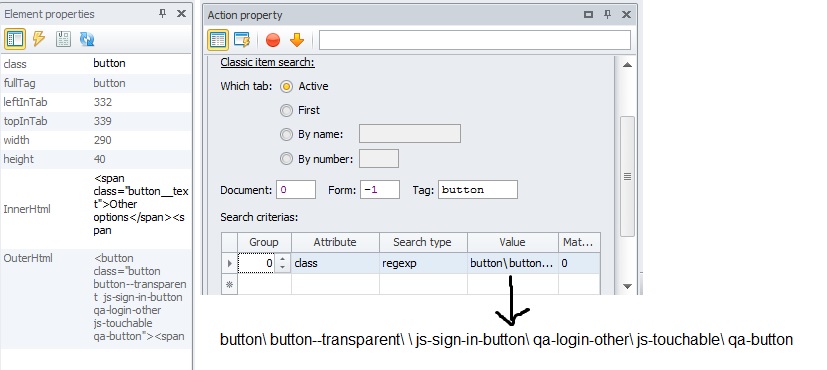Click the match cell showing 0
Image resolution: width=827 pixels, height=370 pixels.
(579, 263)
